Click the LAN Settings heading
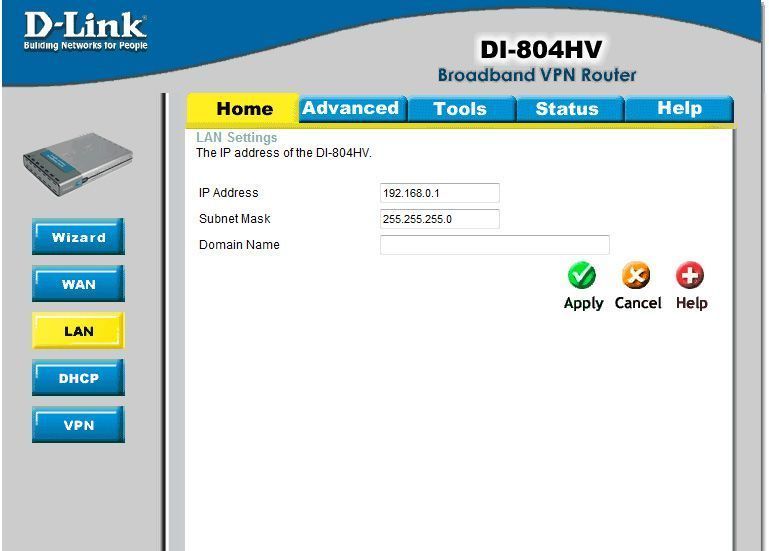 point(237,137)
